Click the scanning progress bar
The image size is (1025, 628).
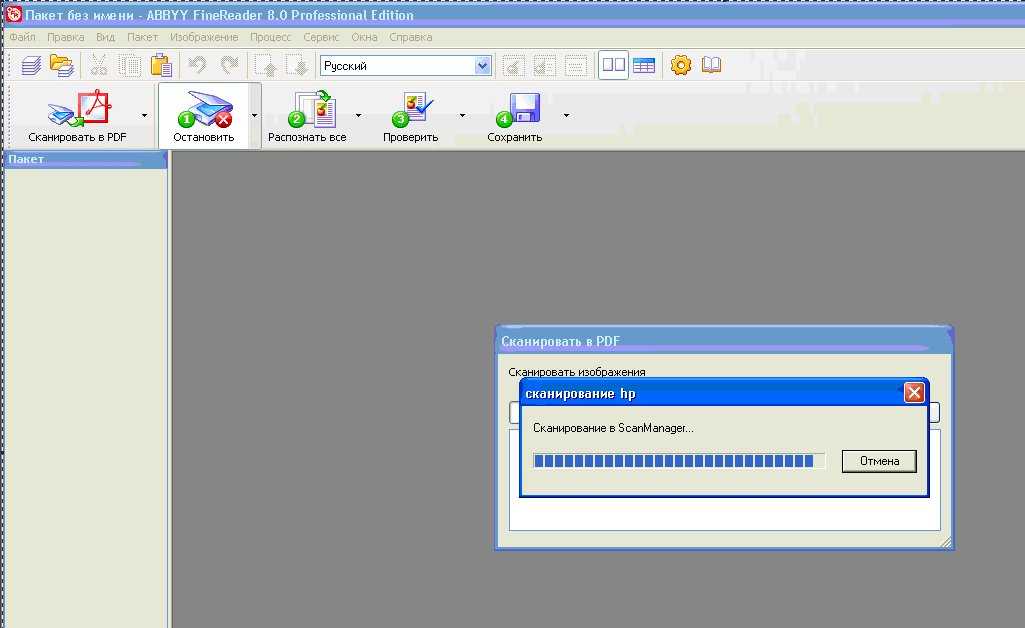pos(678,461)
